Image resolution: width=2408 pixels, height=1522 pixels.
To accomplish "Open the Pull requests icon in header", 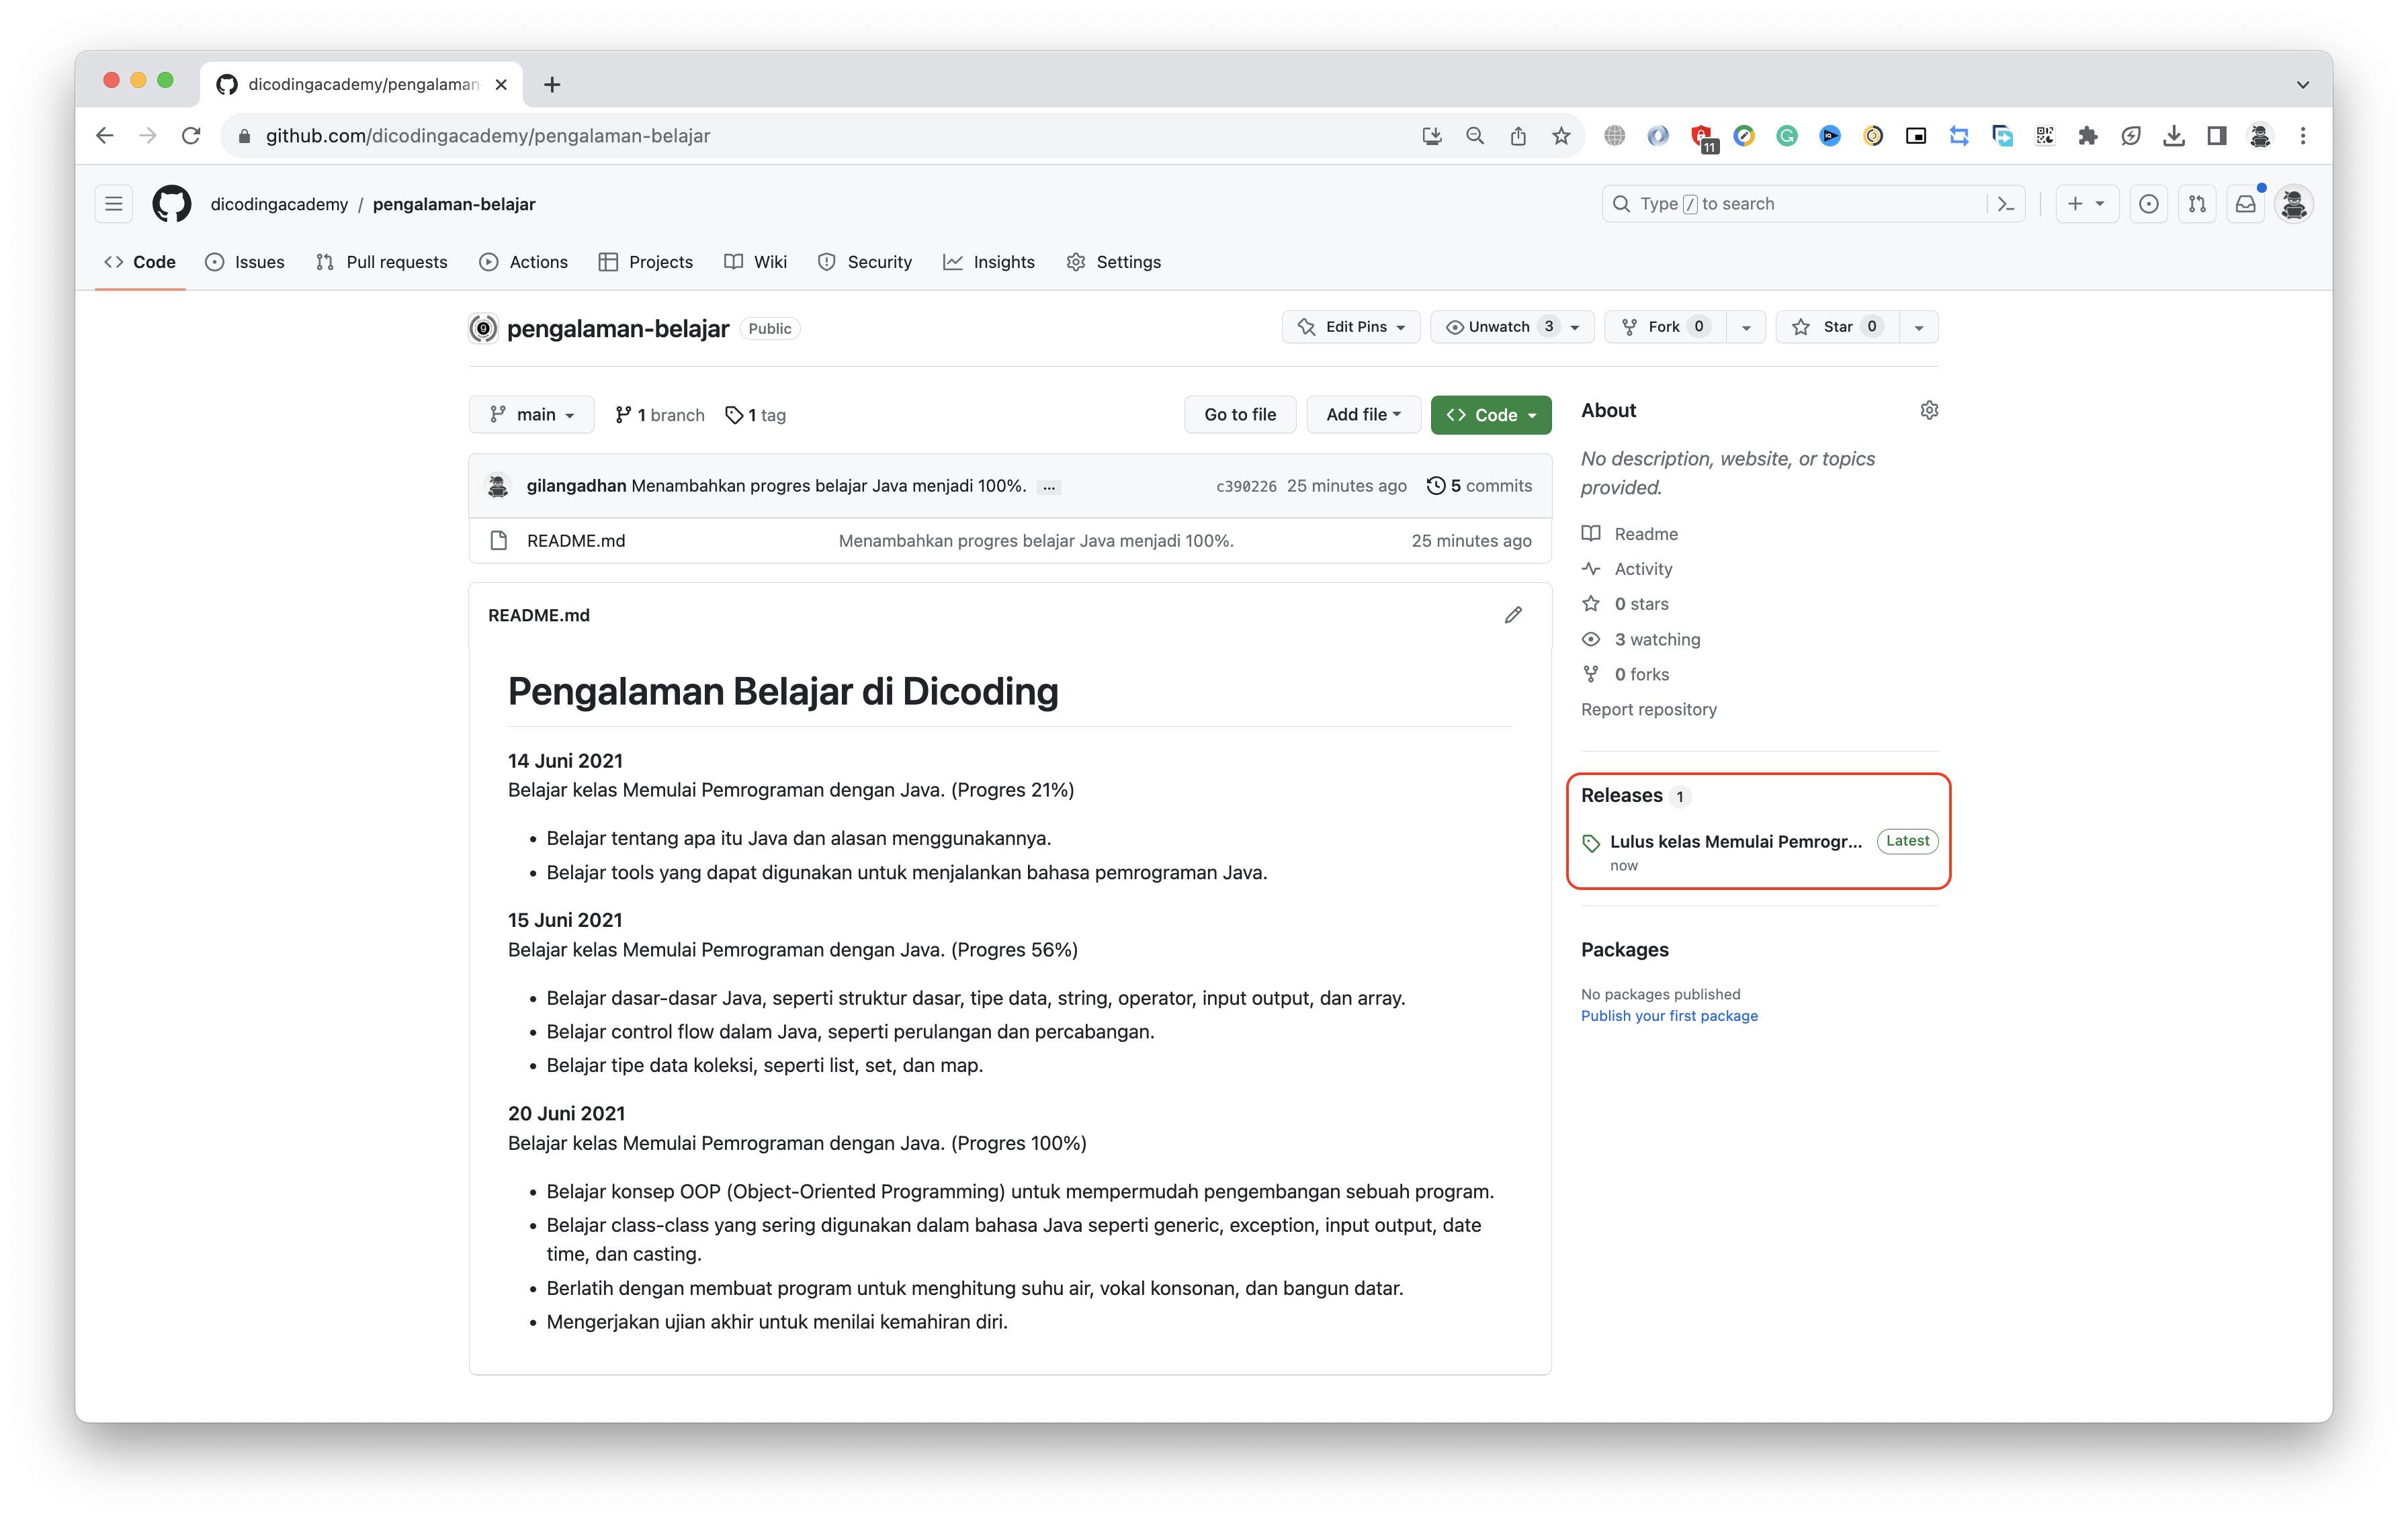I will [x=2197, y=204].
